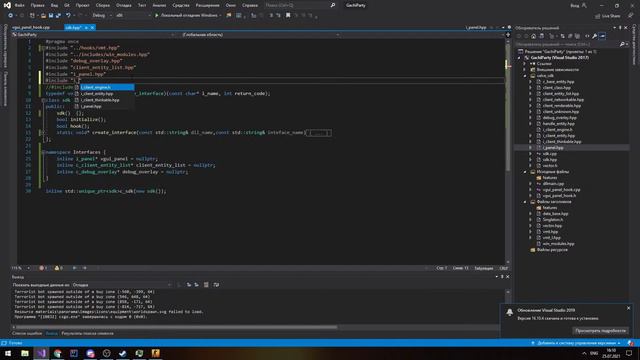
Task: Switch to Список ошибок tab
Action: point(27,333)
